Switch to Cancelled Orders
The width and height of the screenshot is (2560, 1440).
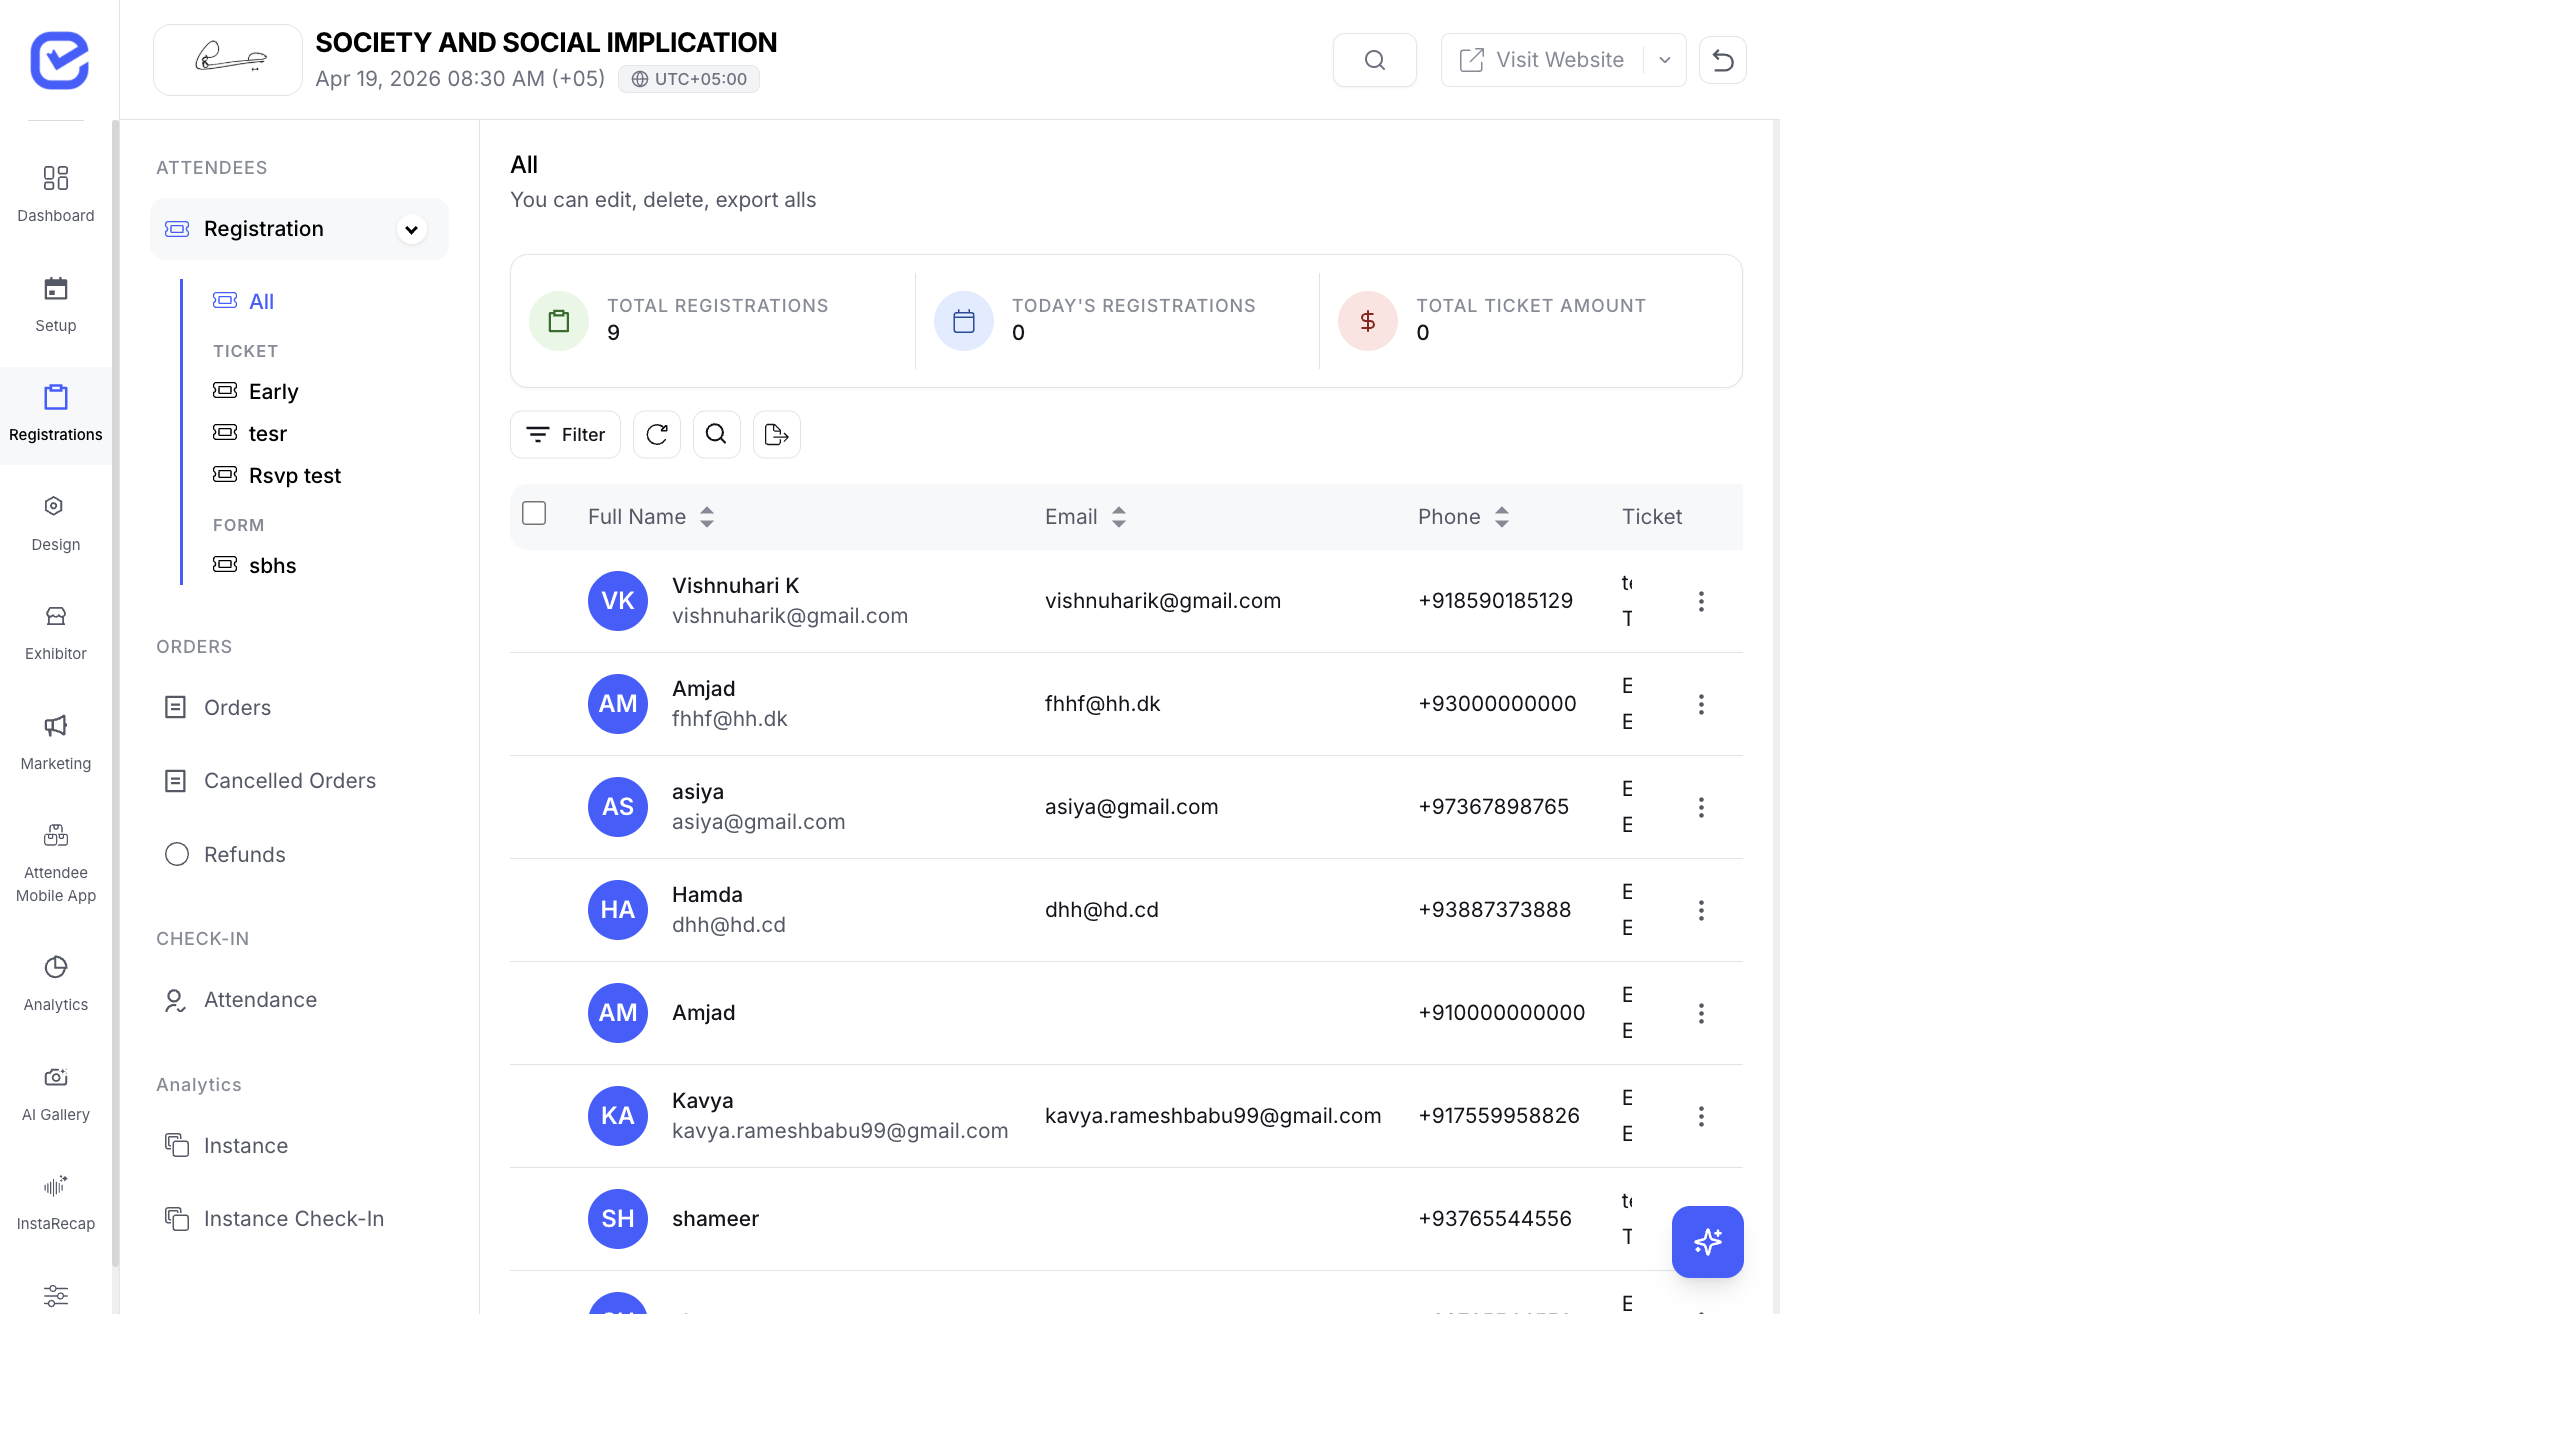point(289,781)
